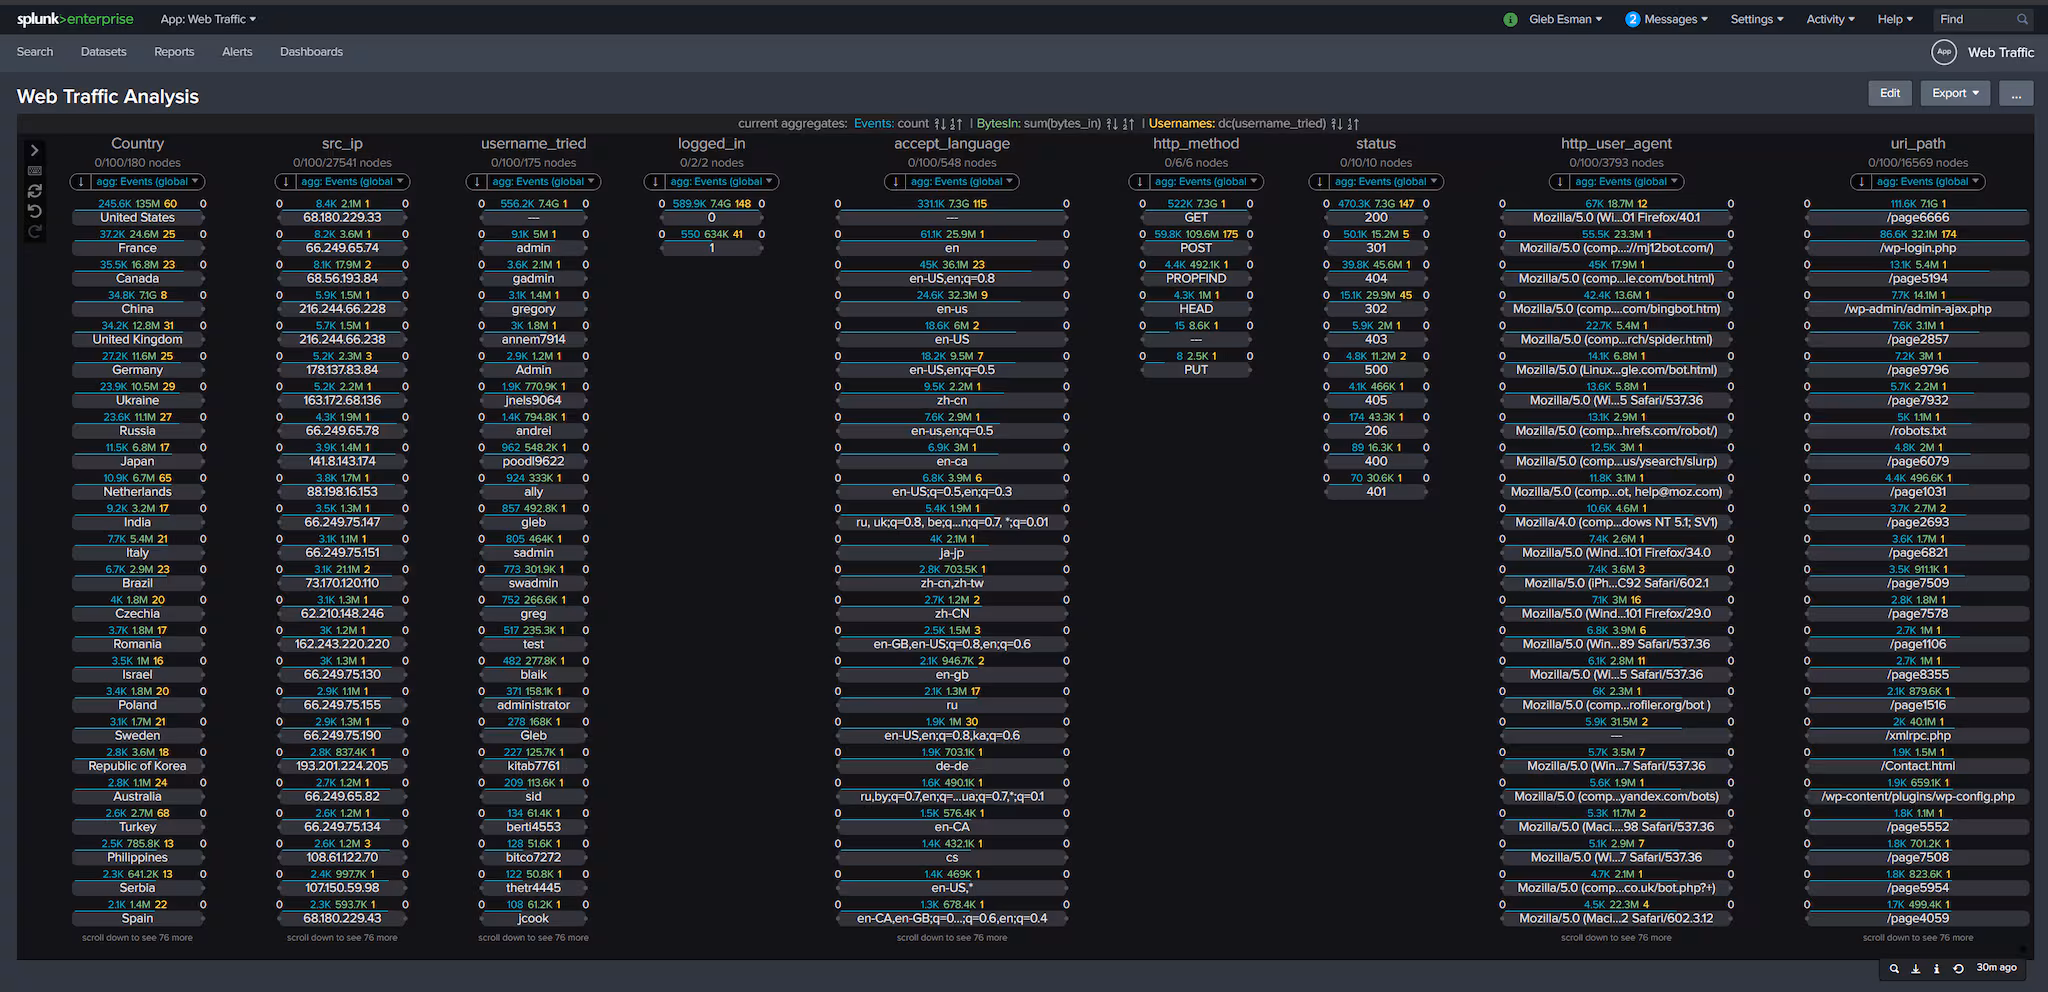Click the keyboard shortcuts icon in sidebar
The image size is (2048, 992).
click(x=34, y=171)
